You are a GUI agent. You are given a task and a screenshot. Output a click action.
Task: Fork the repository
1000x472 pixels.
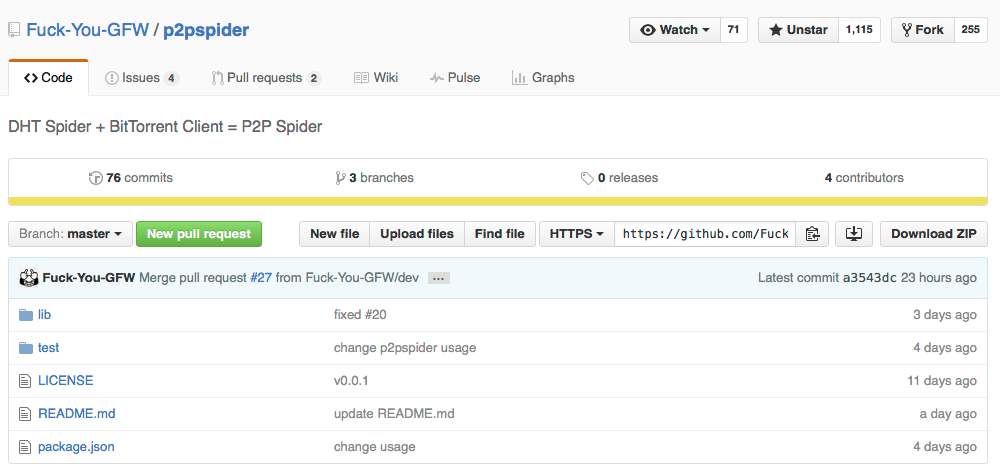[922, 30]
